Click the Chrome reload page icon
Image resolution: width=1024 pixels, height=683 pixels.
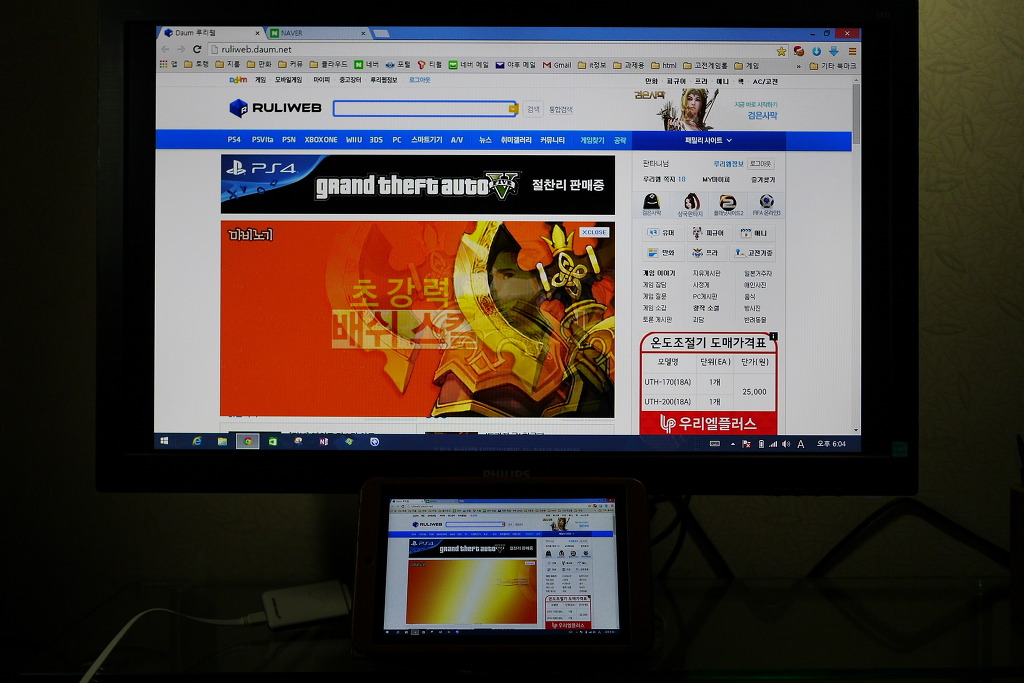(197, 49)
